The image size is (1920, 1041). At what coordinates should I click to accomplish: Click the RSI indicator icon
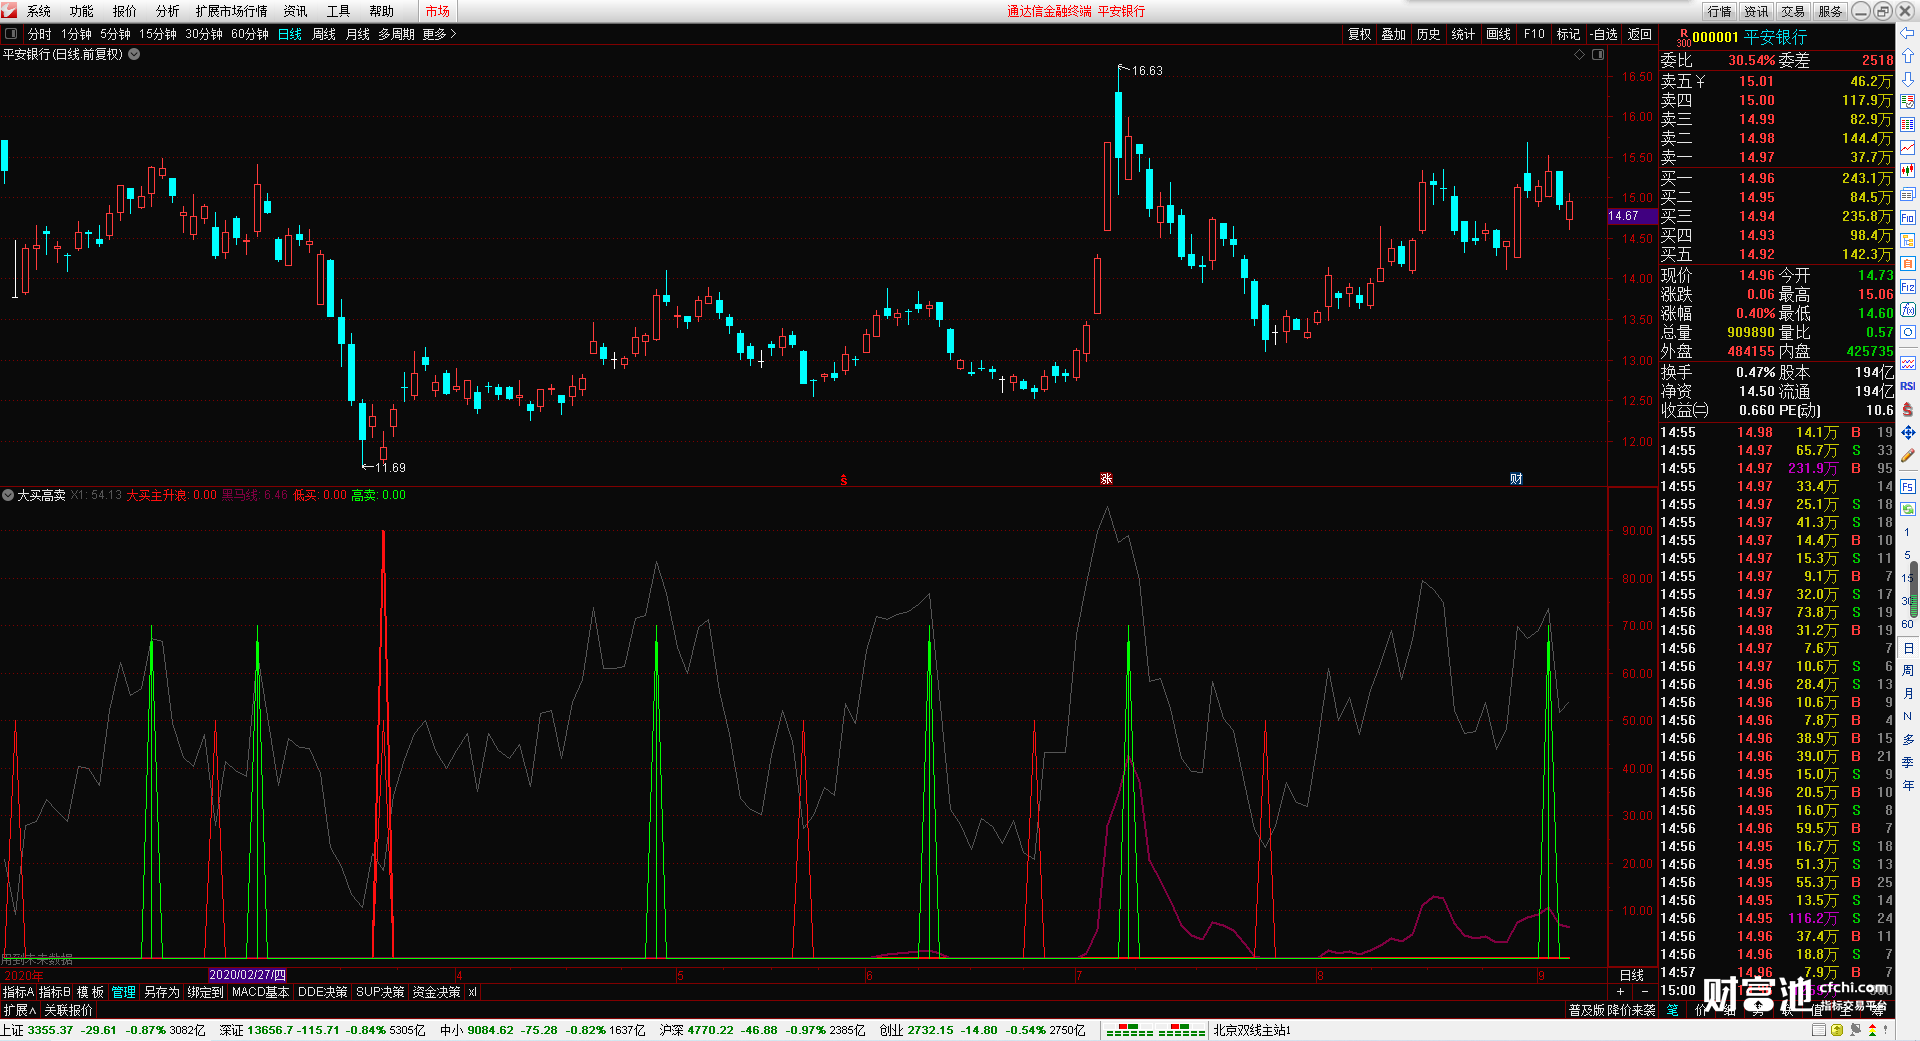[1907, 386]
